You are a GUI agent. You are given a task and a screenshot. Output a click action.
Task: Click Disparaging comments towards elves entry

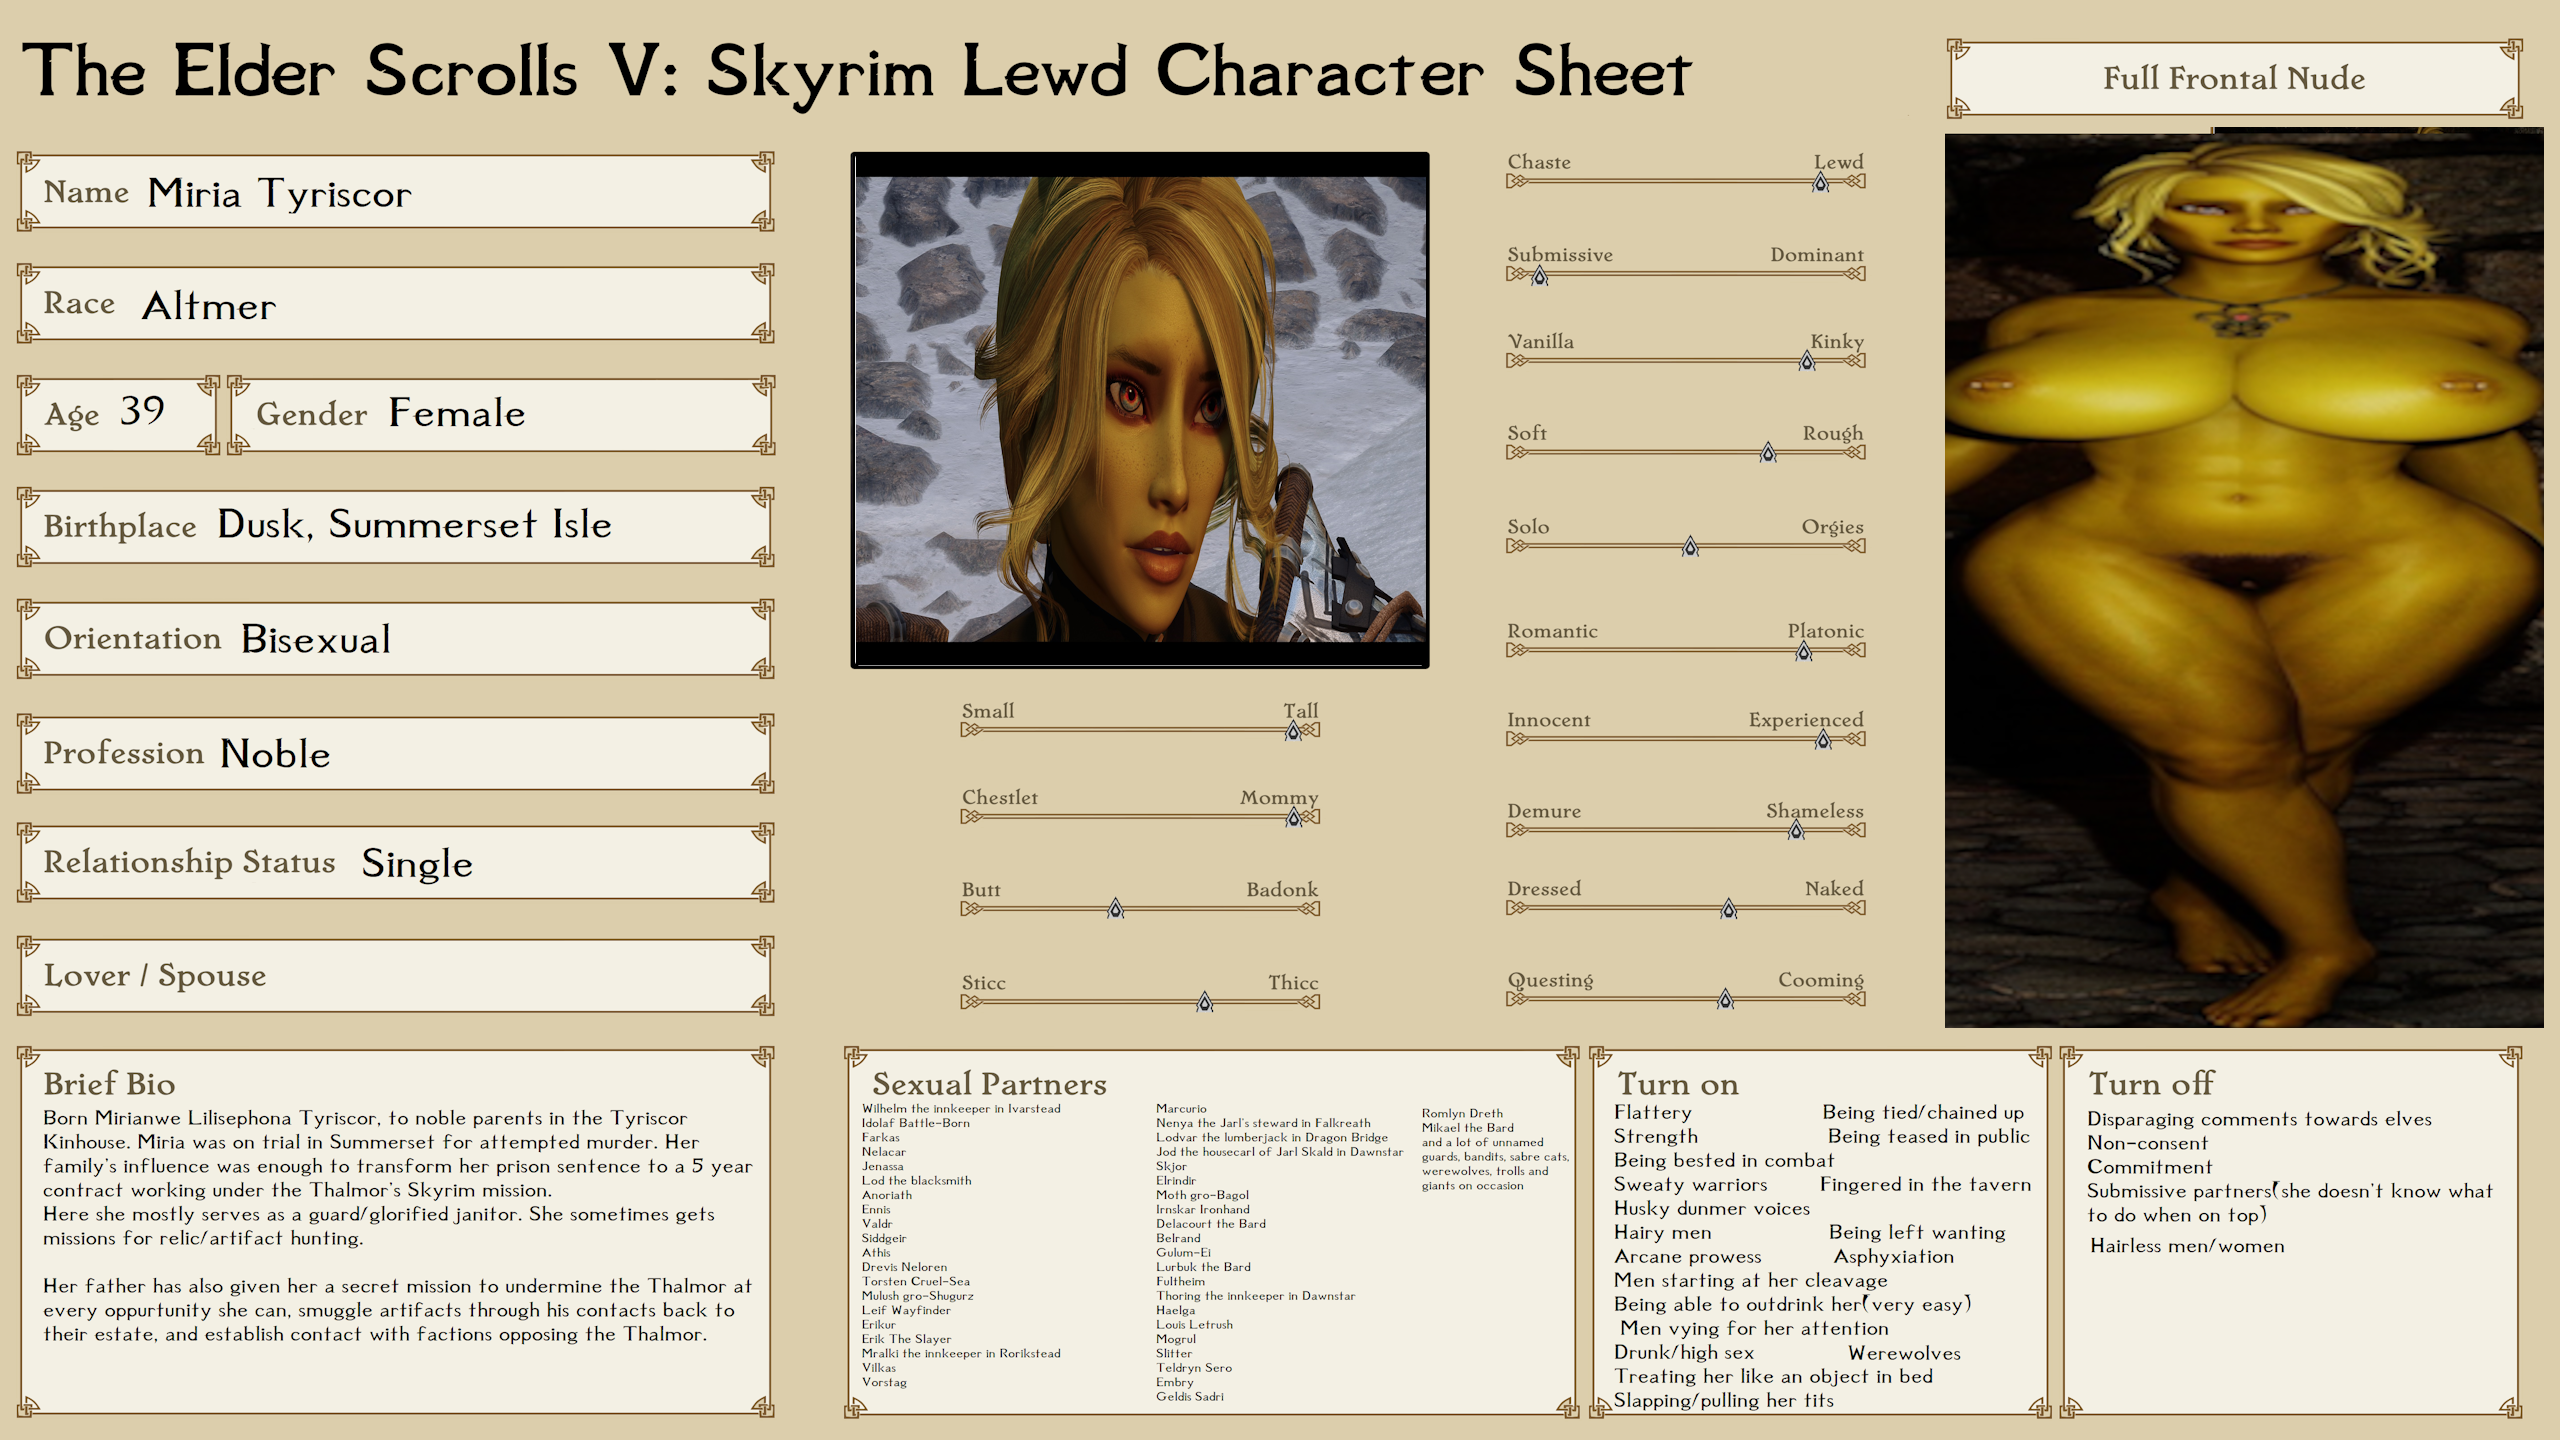[2260, 1119]
